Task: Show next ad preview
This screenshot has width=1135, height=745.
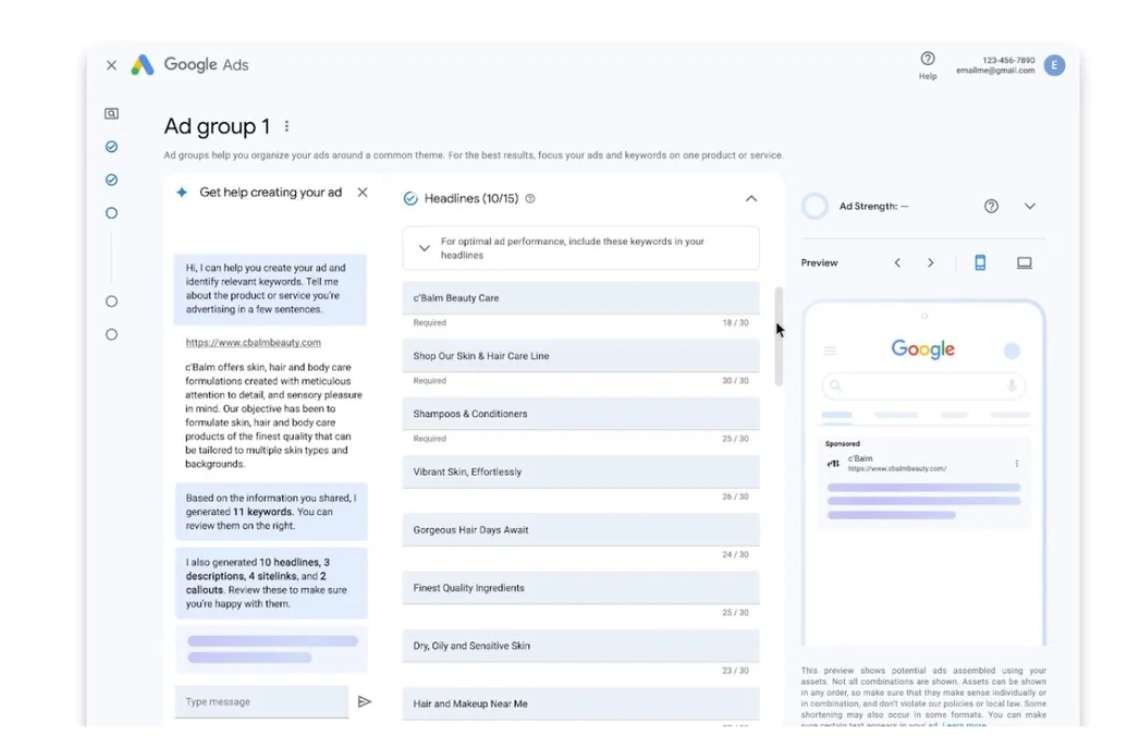Action: [x=931, y=263]
